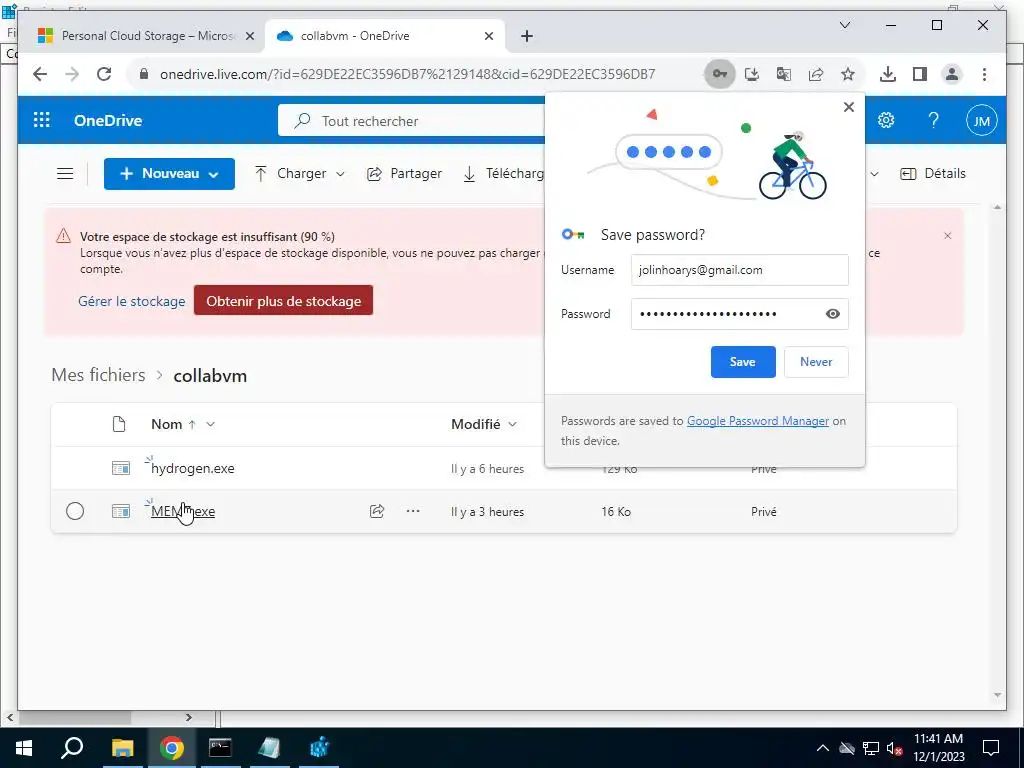Open the Détails pane
The height and width of the screenshot is (768, 1024).
[x=933, y=174]
